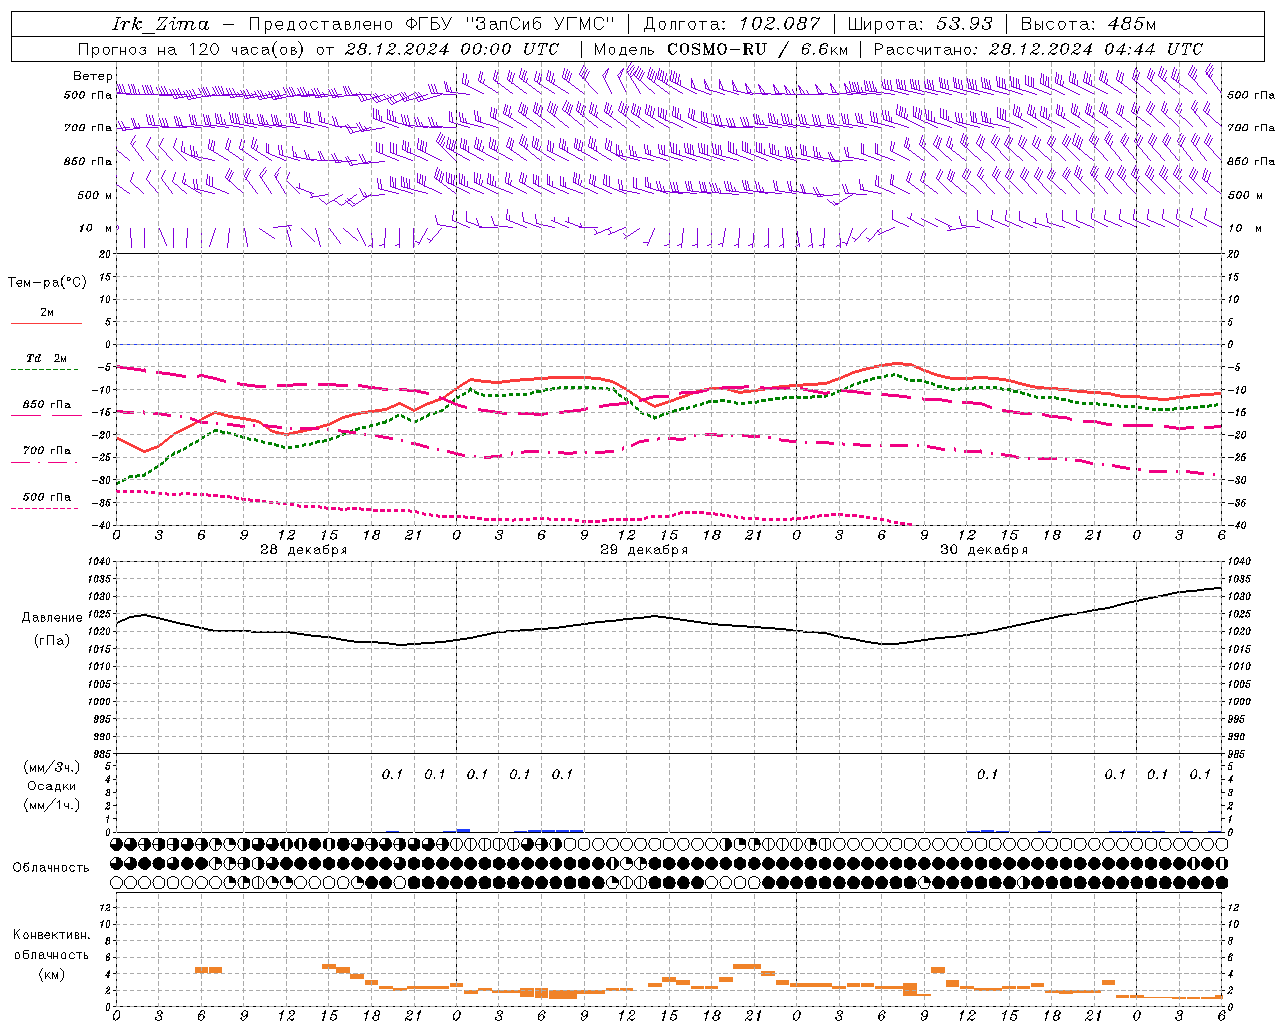This screenshot has height=1024, width=1280.
Task: Click the "Td 2м" dew point legend entry
Action: pos(46,358)
